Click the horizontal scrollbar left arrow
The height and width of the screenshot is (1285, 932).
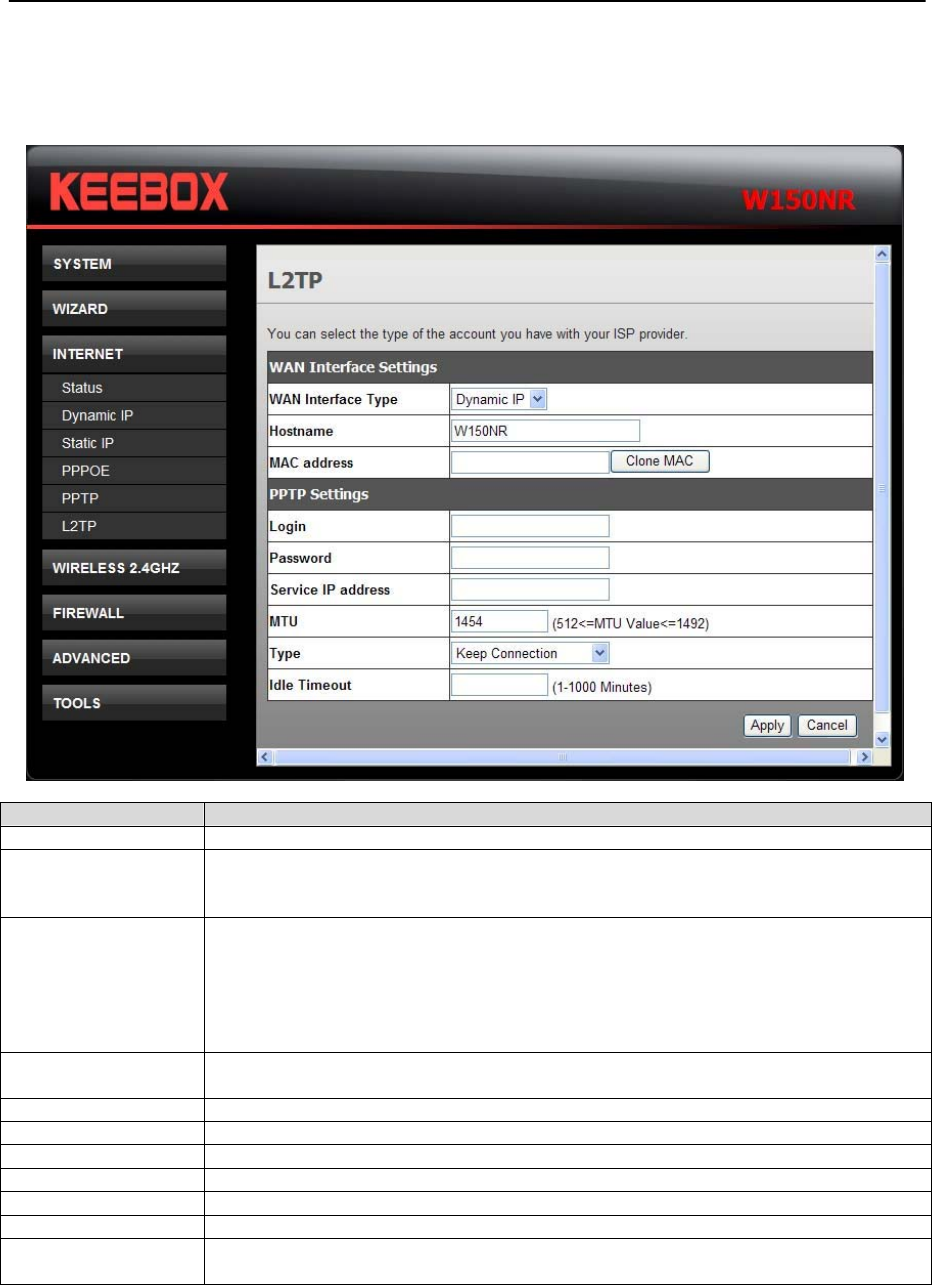266,758
